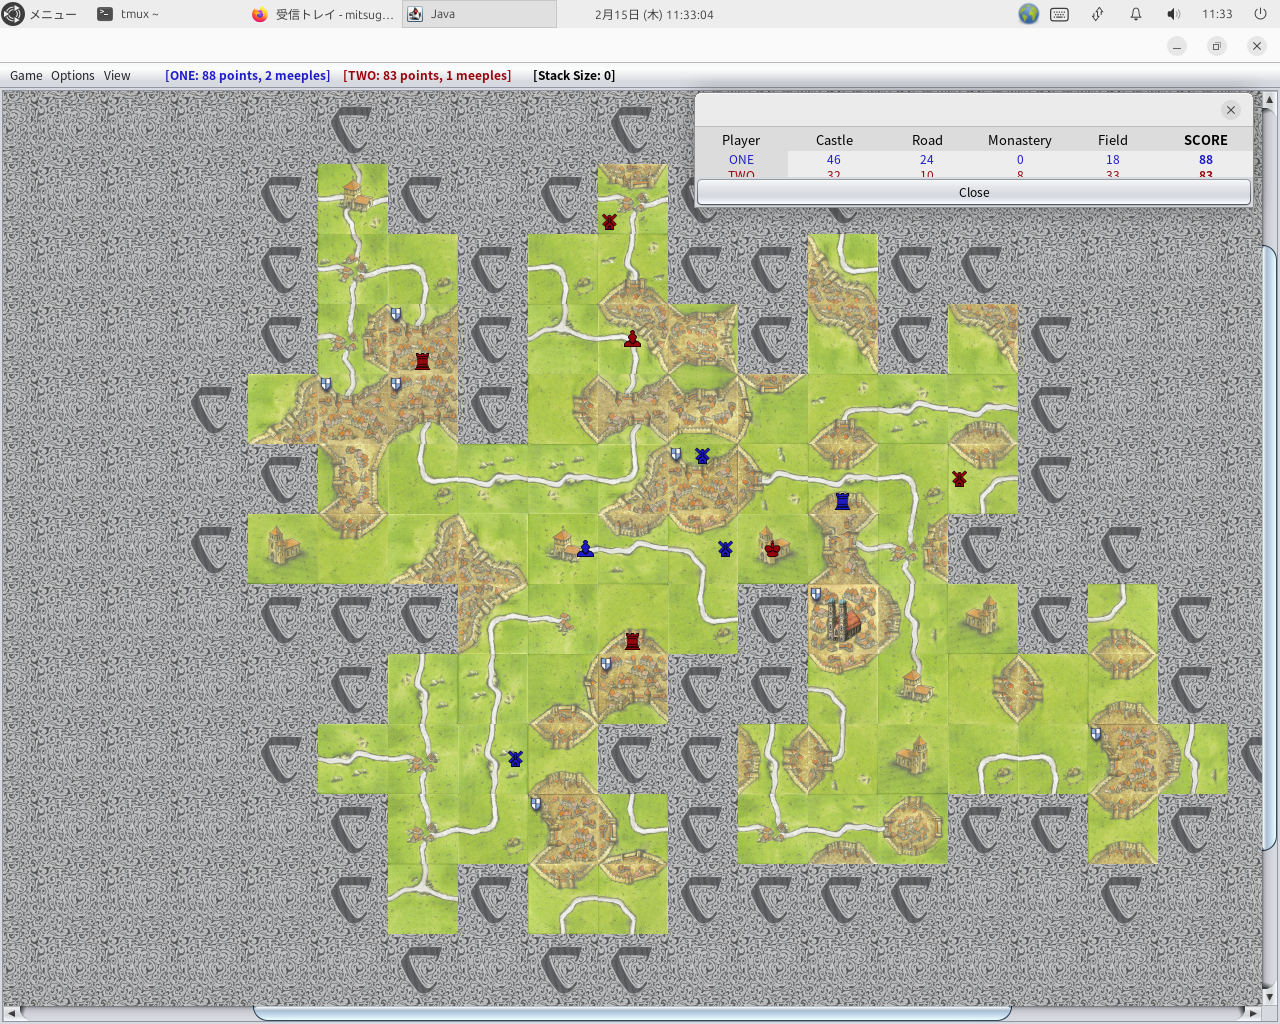The image size is (1280, 1024).
Task: Open the Game menu
Action: point(26,75)
